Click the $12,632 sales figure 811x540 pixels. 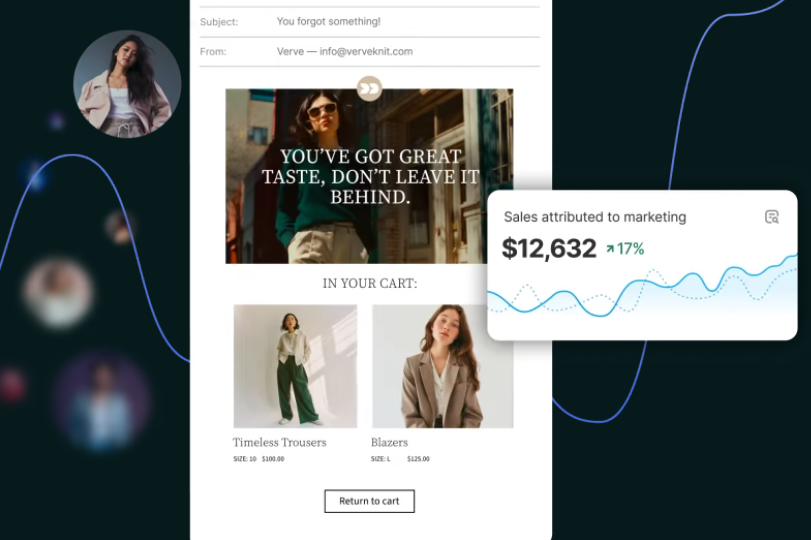pyautogui.click(x=549, y=248)
